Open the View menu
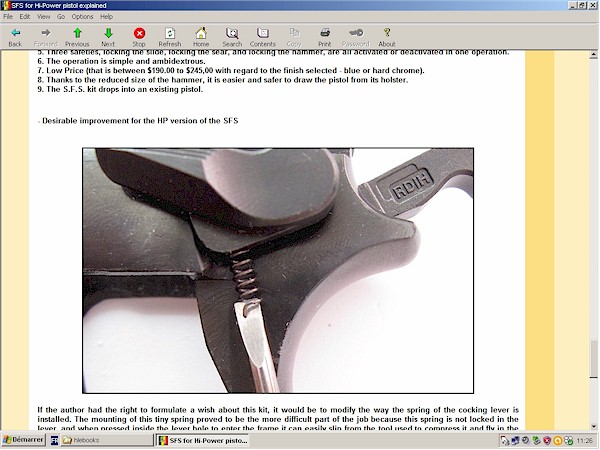This screenshot has width=600, height=450. tap(43, 16)
